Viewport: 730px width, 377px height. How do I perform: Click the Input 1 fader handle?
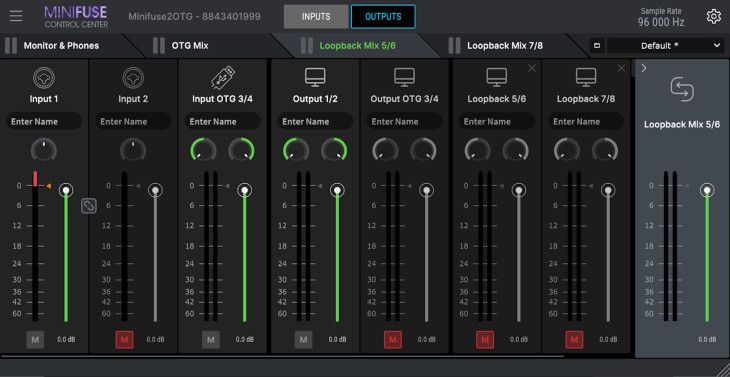pyautogui.click(x=66, y=190)
